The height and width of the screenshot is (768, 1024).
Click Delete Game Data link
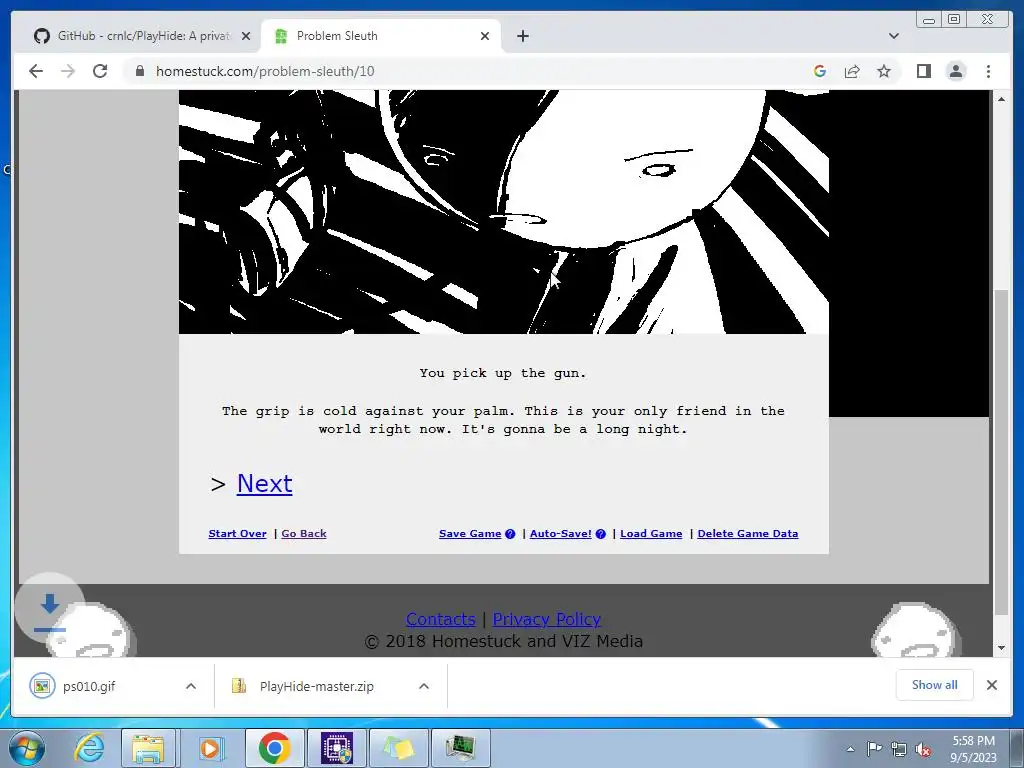[x=748, y=534]
